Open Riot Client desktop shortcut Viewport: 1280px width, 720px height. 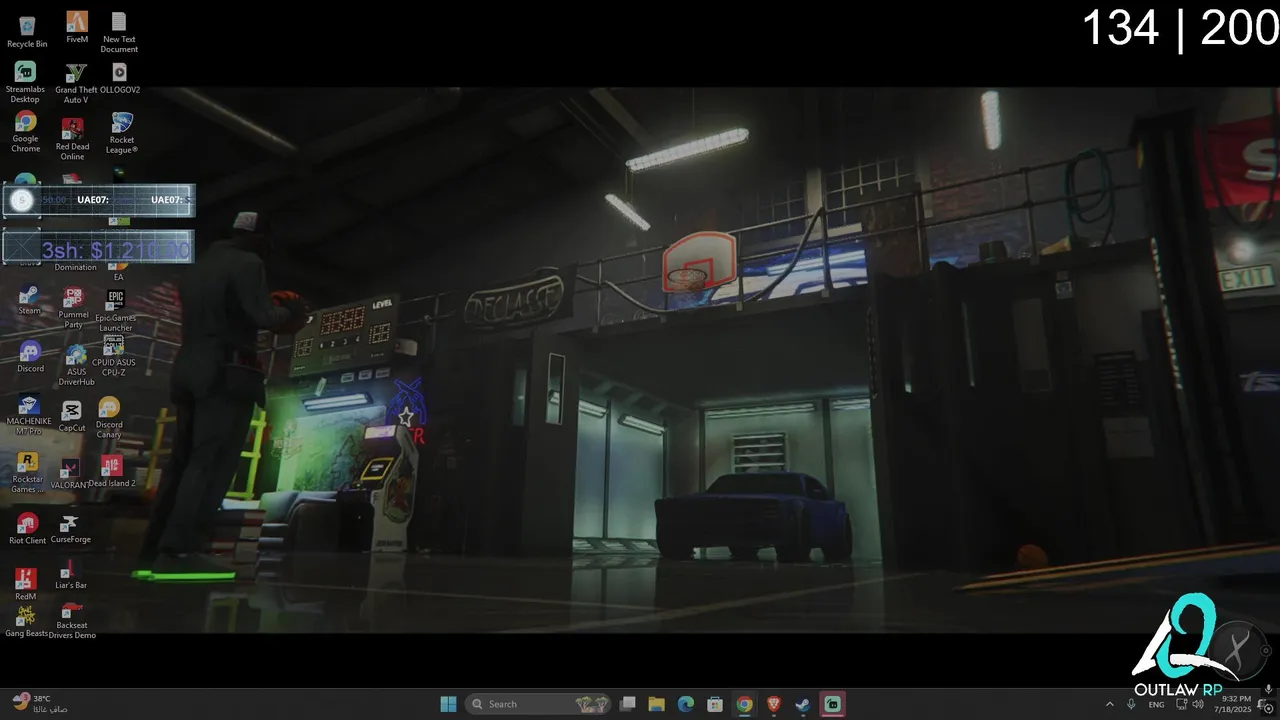click(x=27, y=528)
